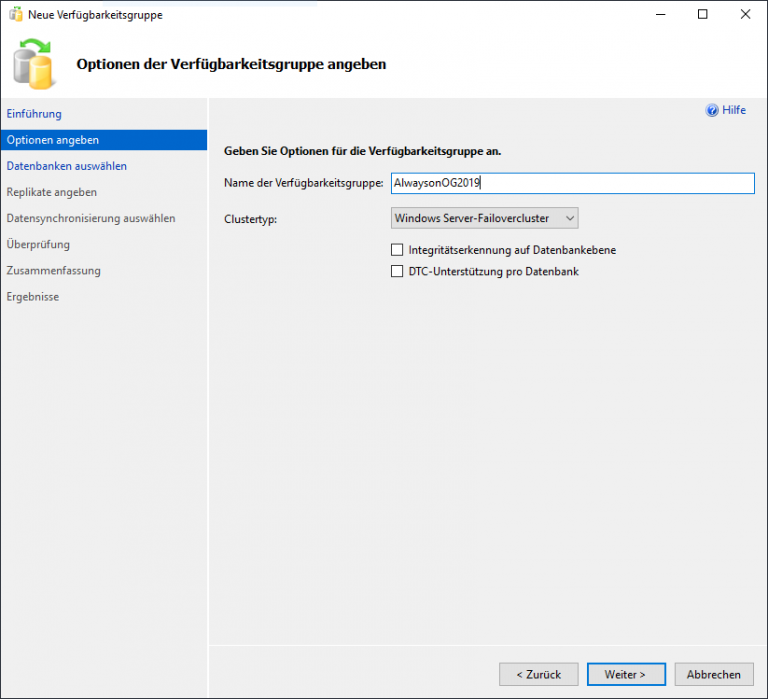The width and height of the screenshot is (768, 699).
Task: Click the heading Optionen der Verfügbarkeitsgruppe angeben
Action: click(231, 64)
